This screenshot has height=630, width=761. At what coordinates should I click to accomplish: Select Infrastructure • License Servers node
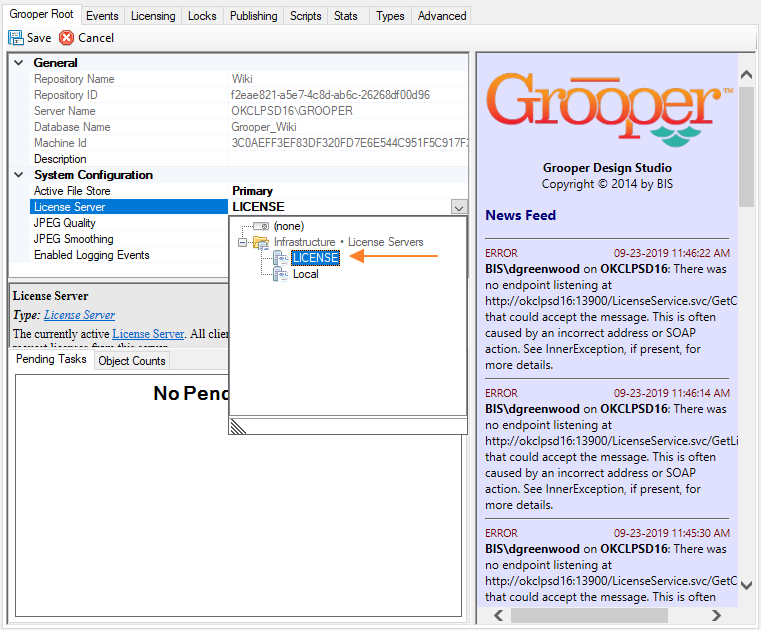point(348,242)
